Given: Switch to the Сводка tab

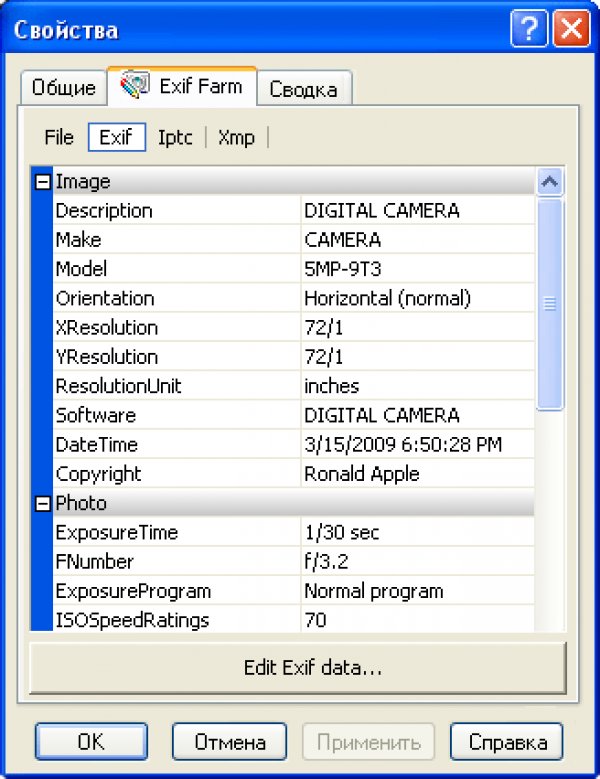Looking at the screenshot, I should coord(303,89).
